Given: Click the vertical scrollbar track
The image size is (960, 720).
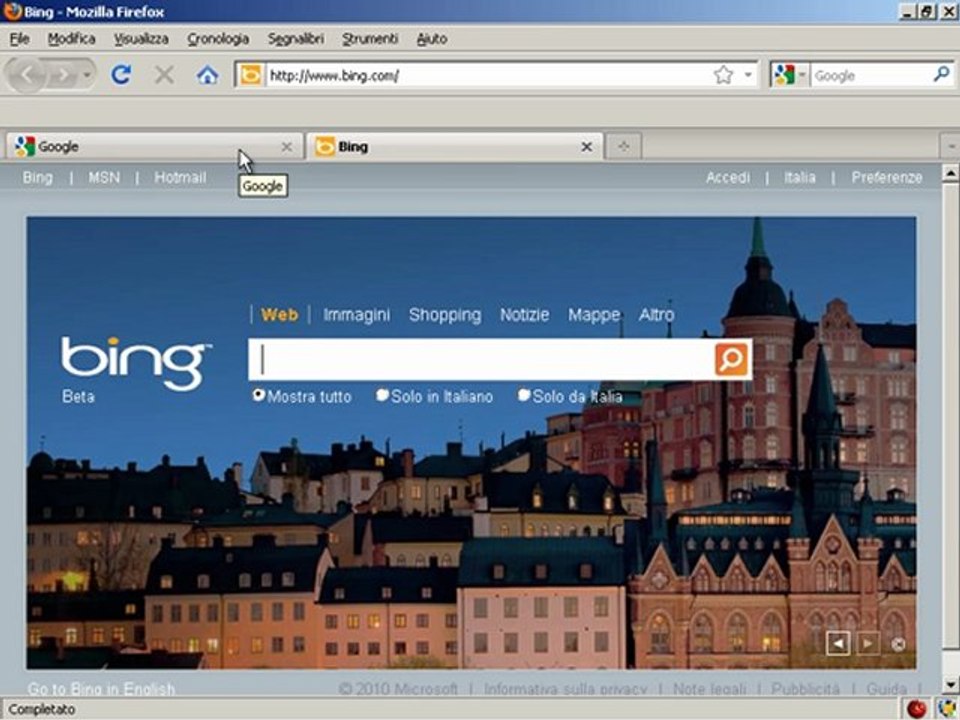Looking at the screenshot, I should click(950, 661).
